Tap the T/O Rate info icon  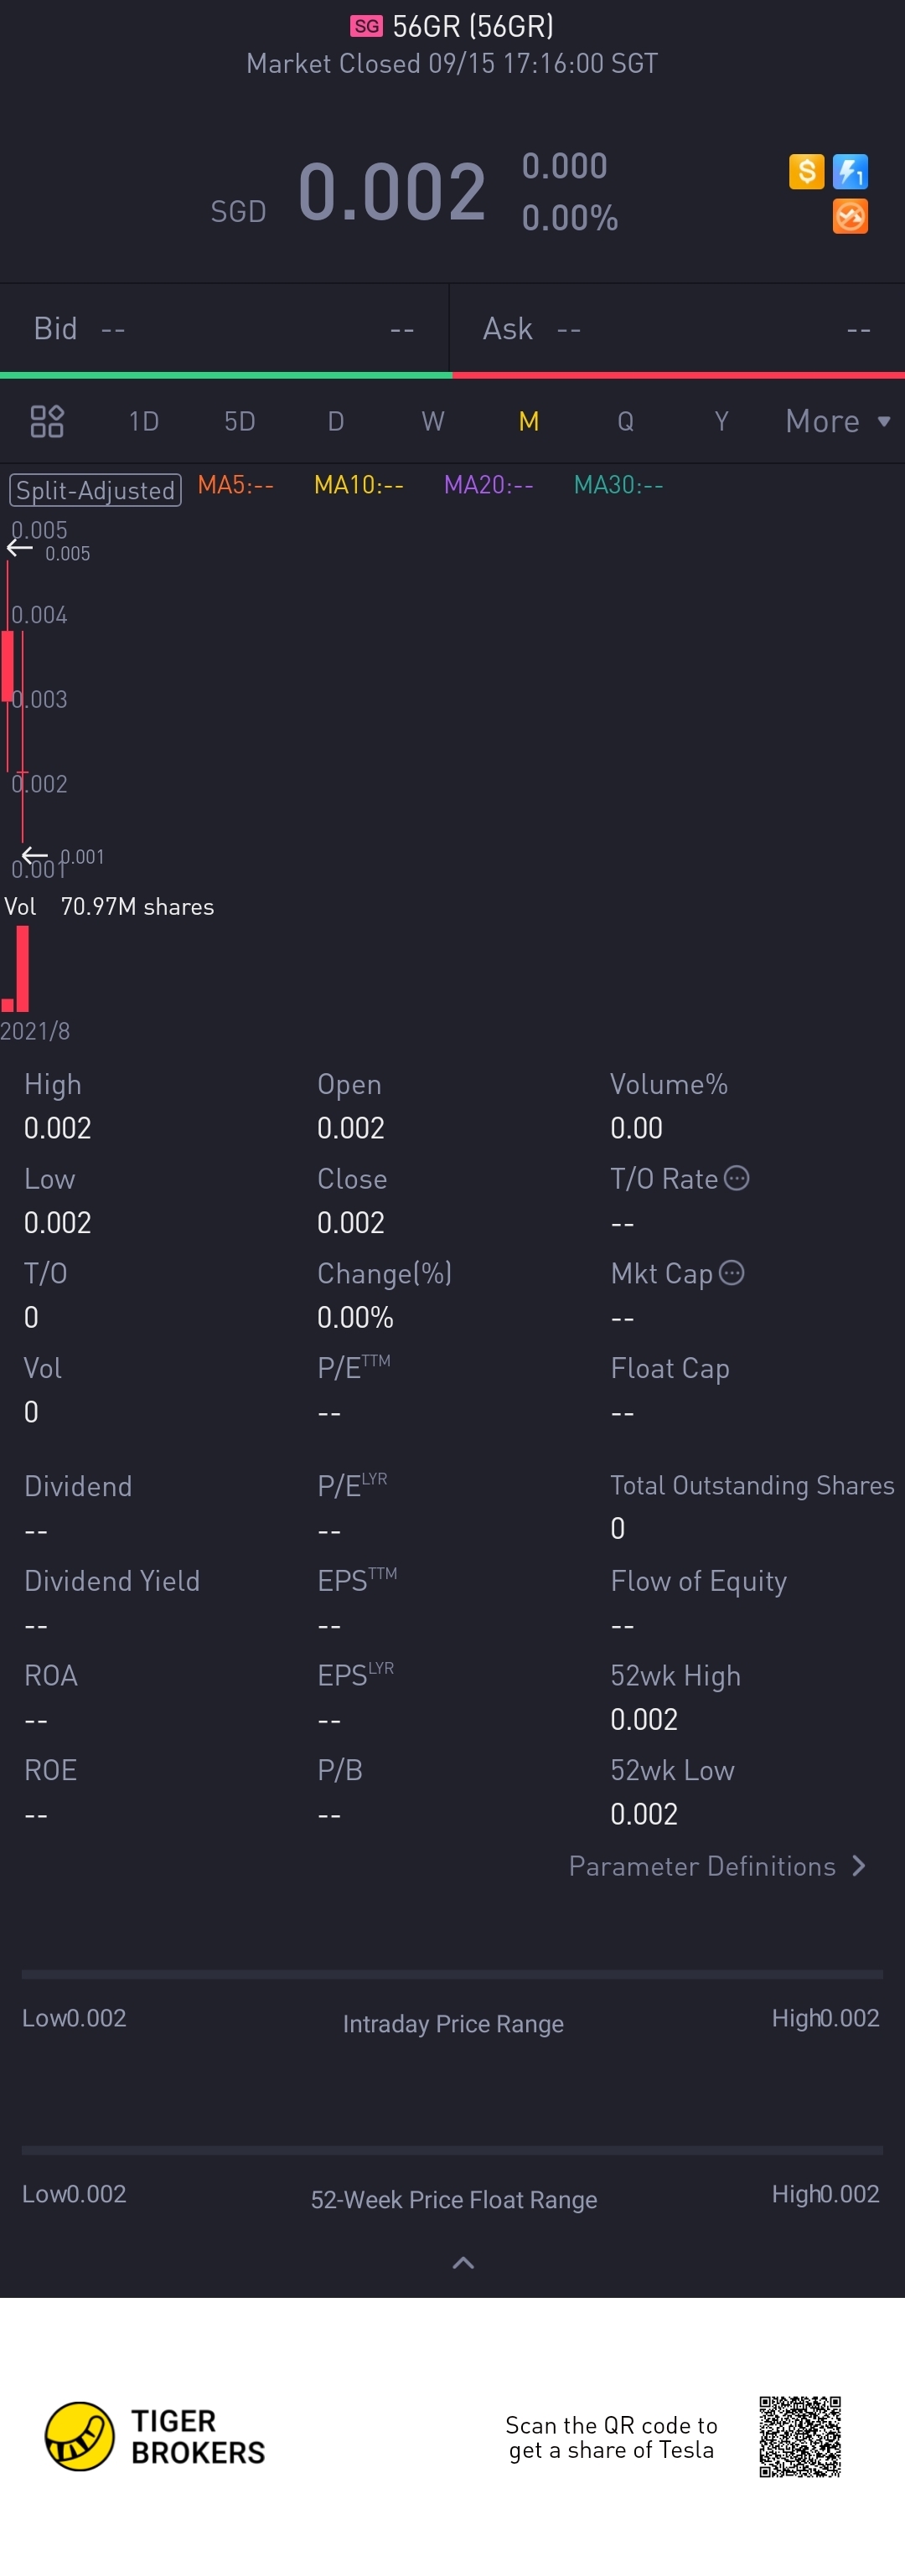tap(737, 1178)
